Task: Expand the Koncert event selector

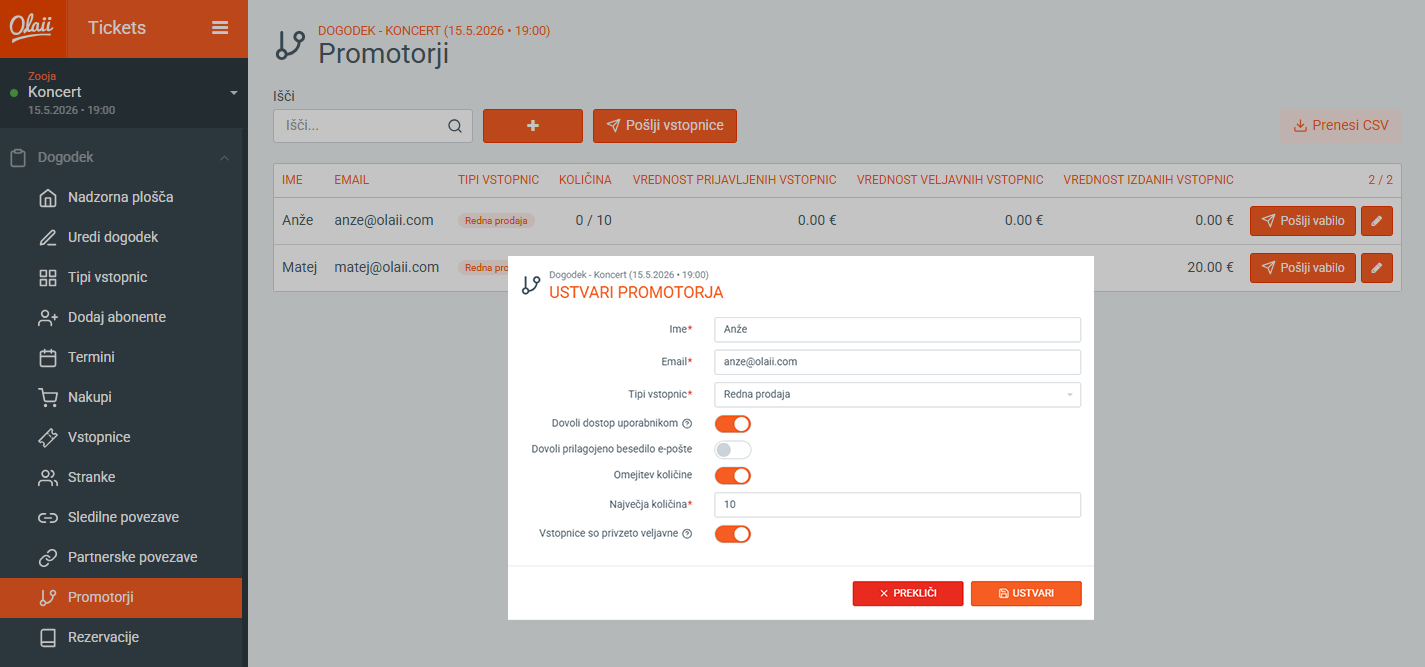Action: pos(233,92)
